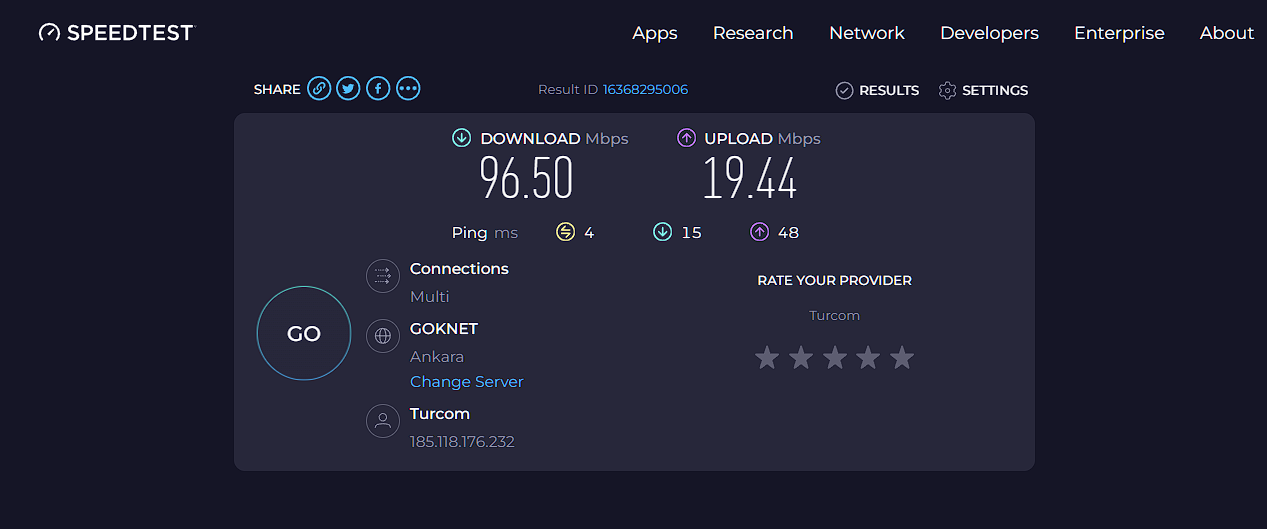Viewport: 1267px width, 529px height.
Task: Open result ID 16368295006 link
Action: point(645,89)
